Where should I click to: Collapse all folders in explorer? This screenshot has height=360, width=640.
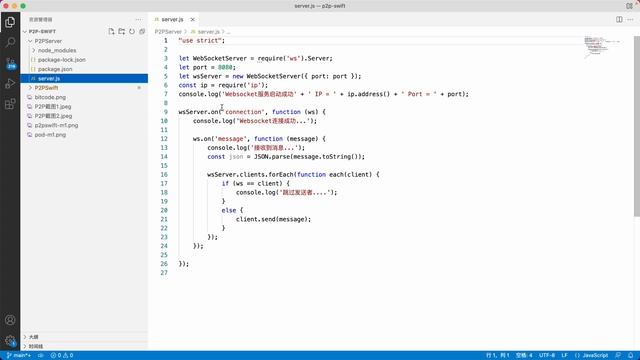click(x=142, y=31)
